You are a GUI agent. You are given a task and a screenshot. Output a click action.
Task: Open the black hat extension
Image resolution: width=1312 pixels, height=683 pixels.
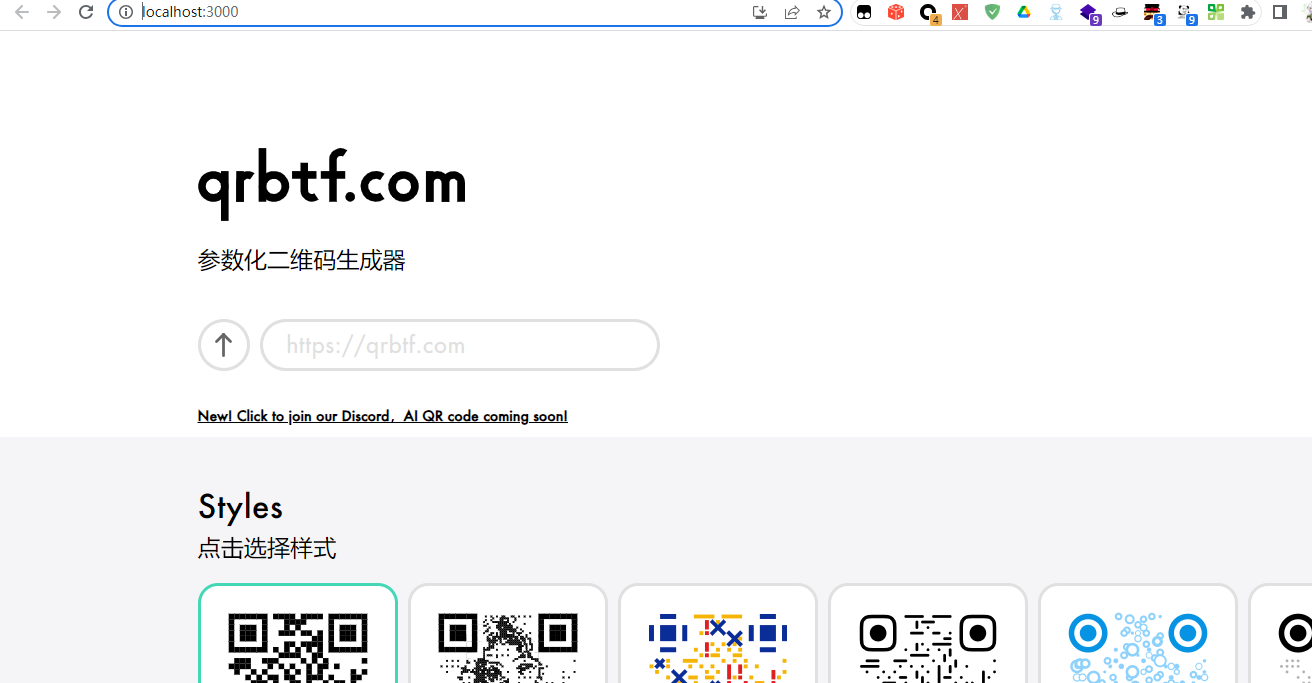[x=1120, y=12]
